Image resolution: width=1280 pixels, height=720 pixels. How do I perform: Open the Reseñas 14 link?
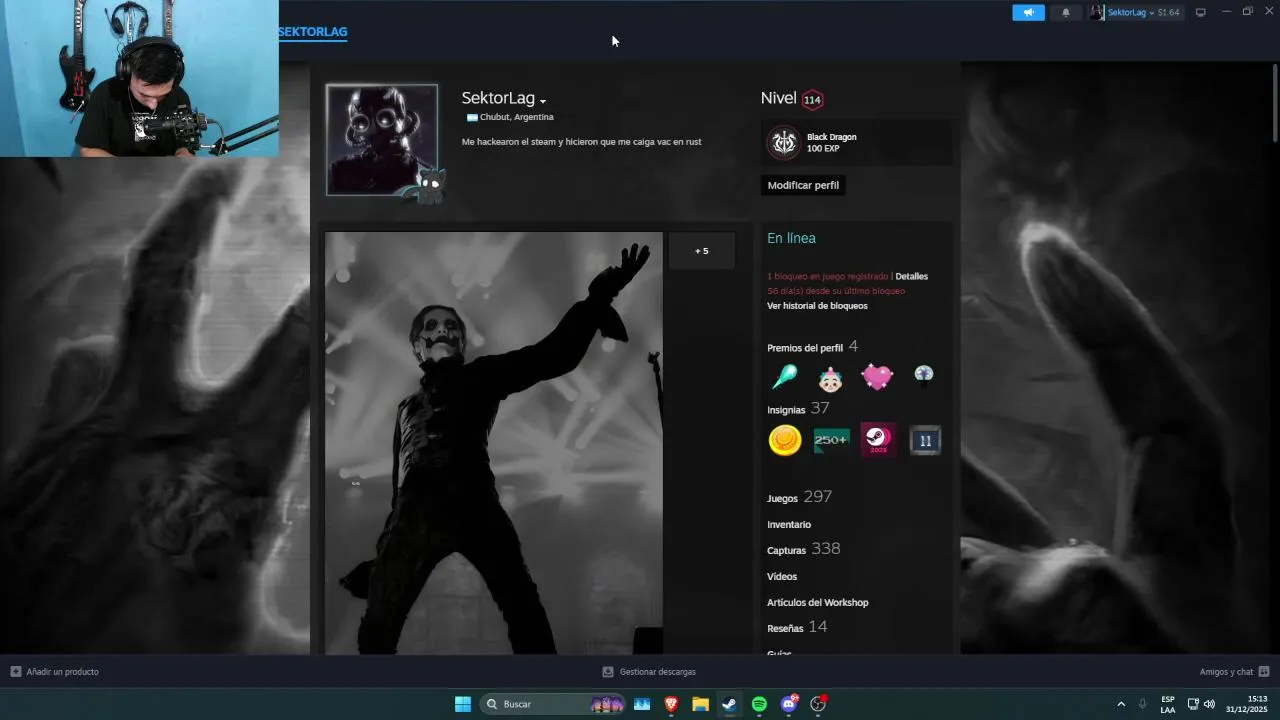click(x=797, y=627)
